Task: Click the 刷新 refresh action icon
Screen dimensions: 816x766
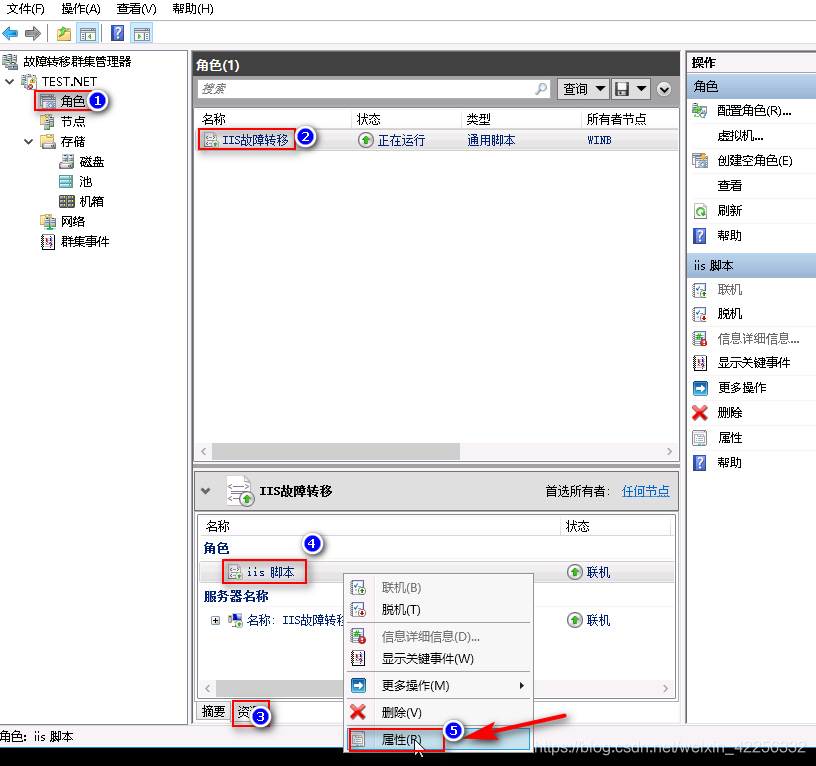Action: 700,211
